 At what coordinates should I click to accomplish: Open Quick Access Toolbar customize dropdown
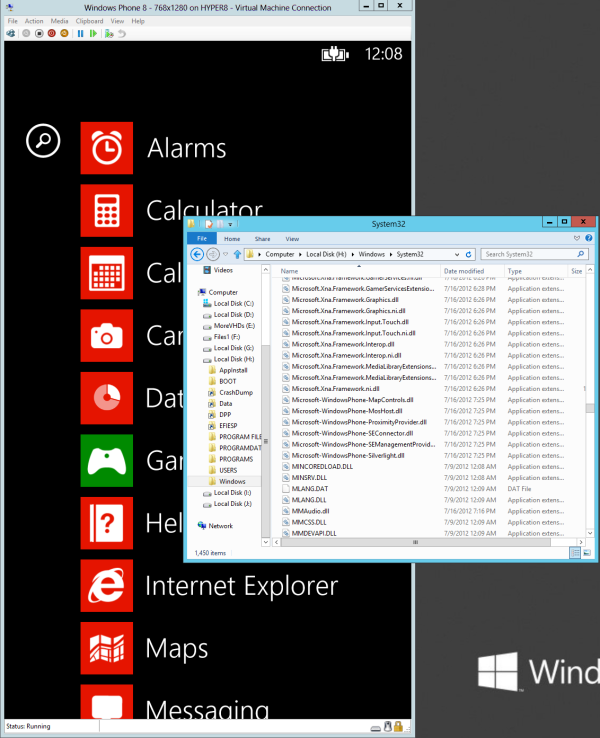(x=230, y=224)
